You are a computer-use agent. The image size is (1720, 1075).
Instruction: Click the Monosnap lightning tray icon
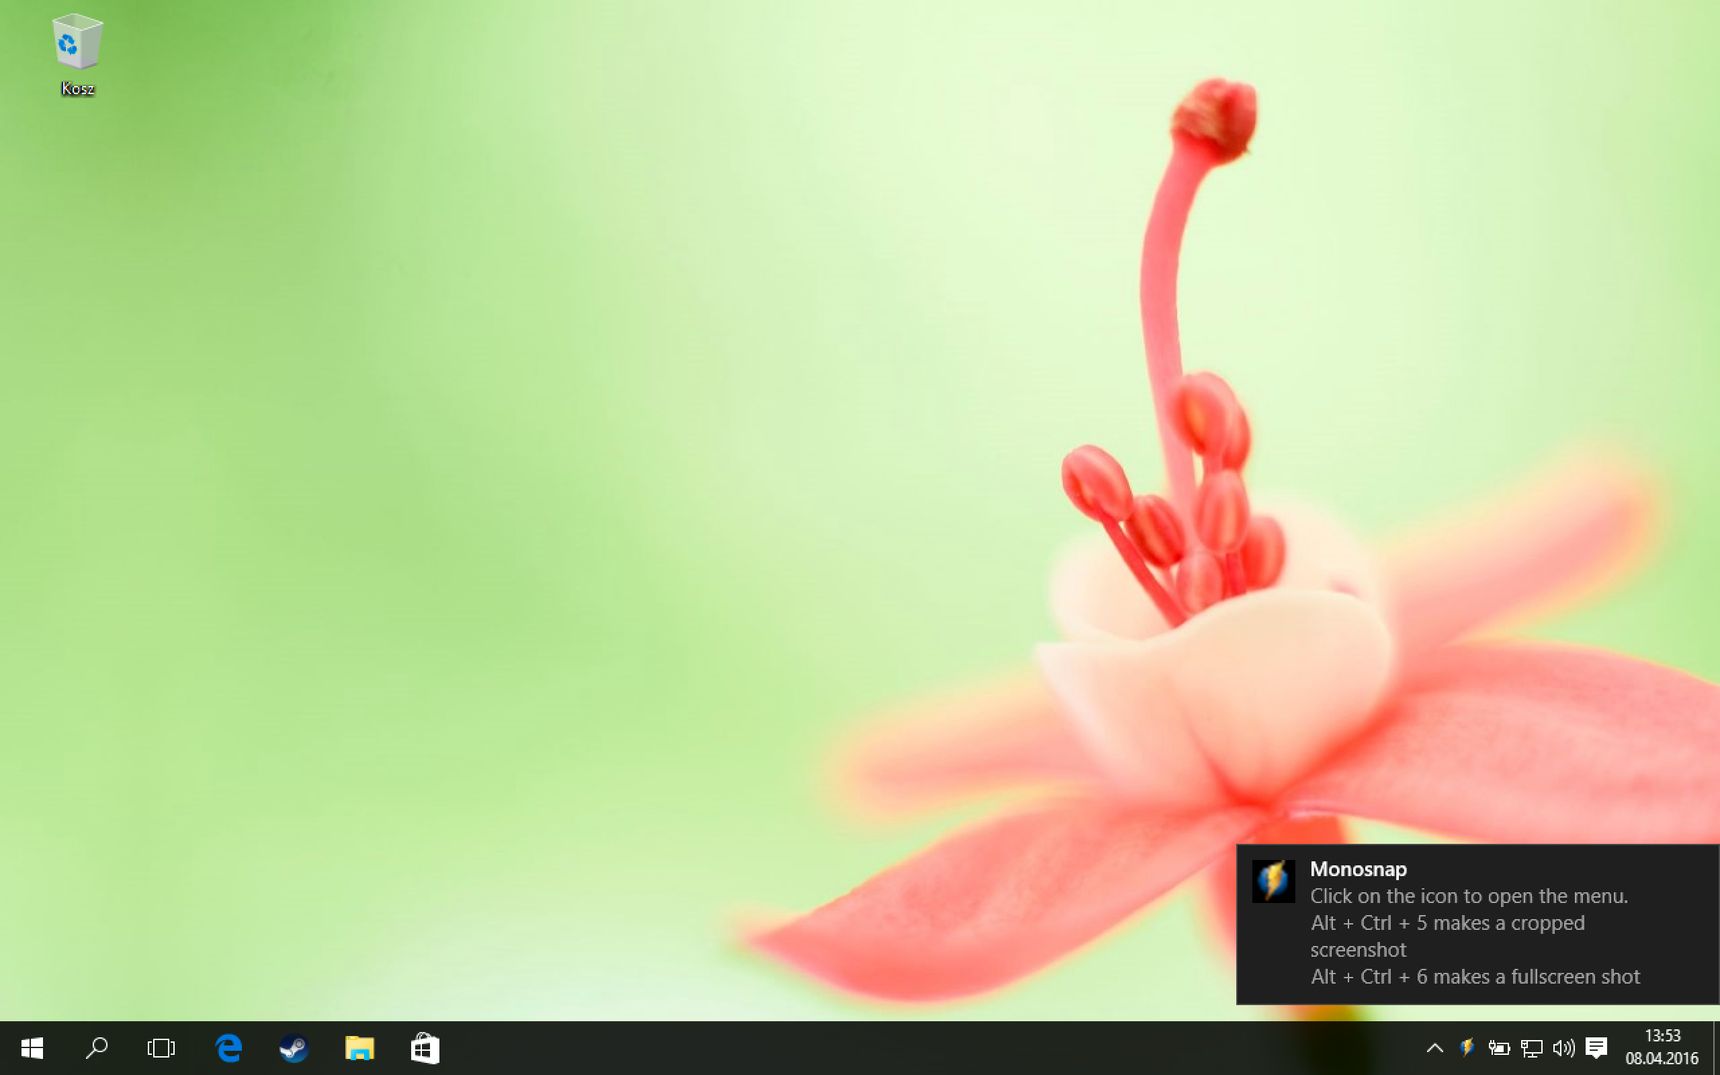click(1467, 1048)
